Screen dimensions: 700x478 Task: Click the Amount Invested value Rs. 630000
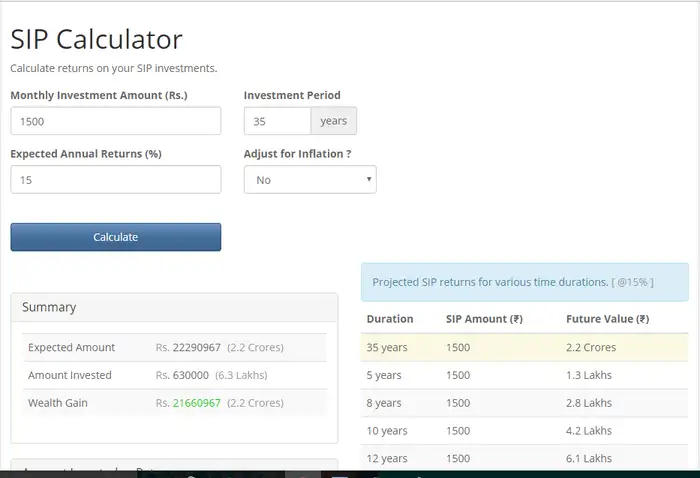tap(182, 375)
